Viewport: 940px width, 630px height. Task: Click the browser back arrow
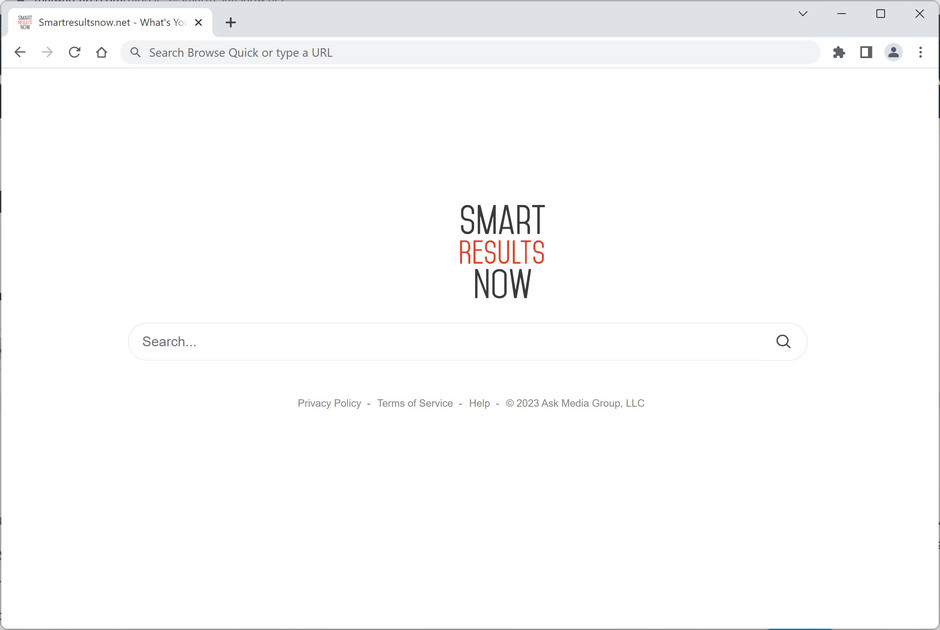pos(20,52)
